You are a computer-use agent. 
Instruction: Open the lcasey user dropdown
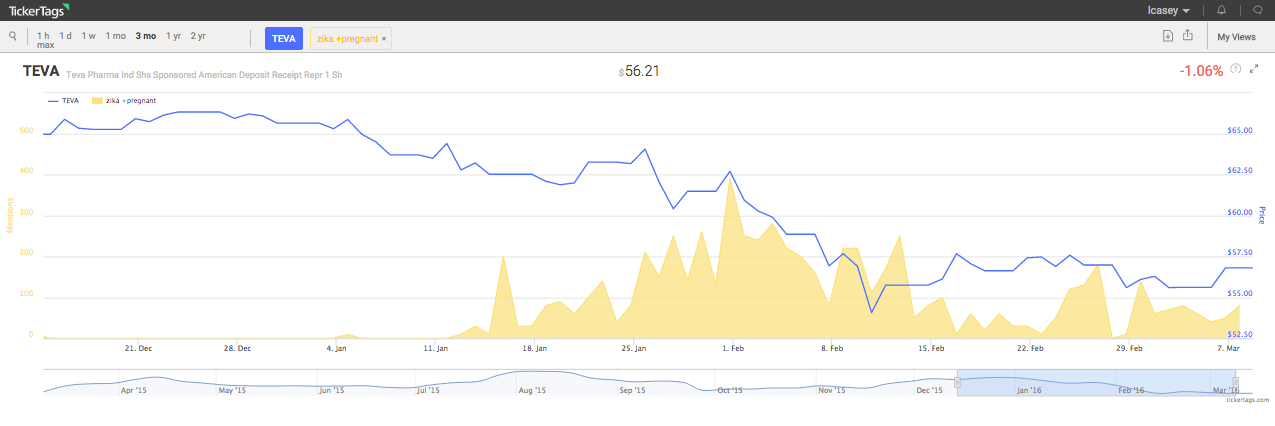click(x=1168, y=10)
